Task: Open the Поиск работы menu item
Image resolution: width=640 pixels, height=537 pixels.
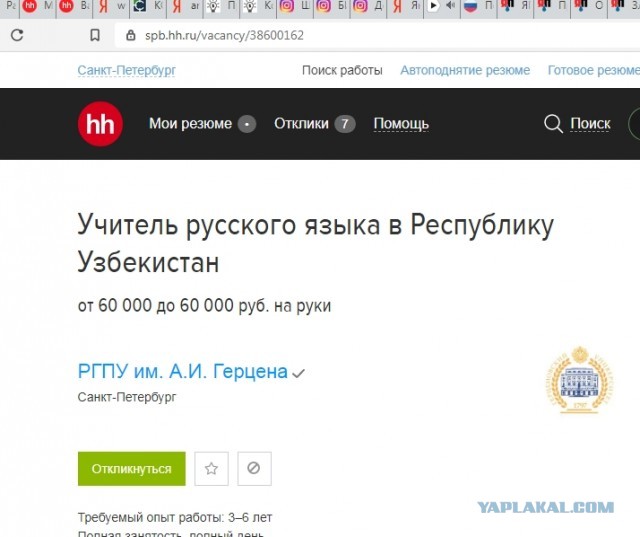Action: tap(342, 70)
